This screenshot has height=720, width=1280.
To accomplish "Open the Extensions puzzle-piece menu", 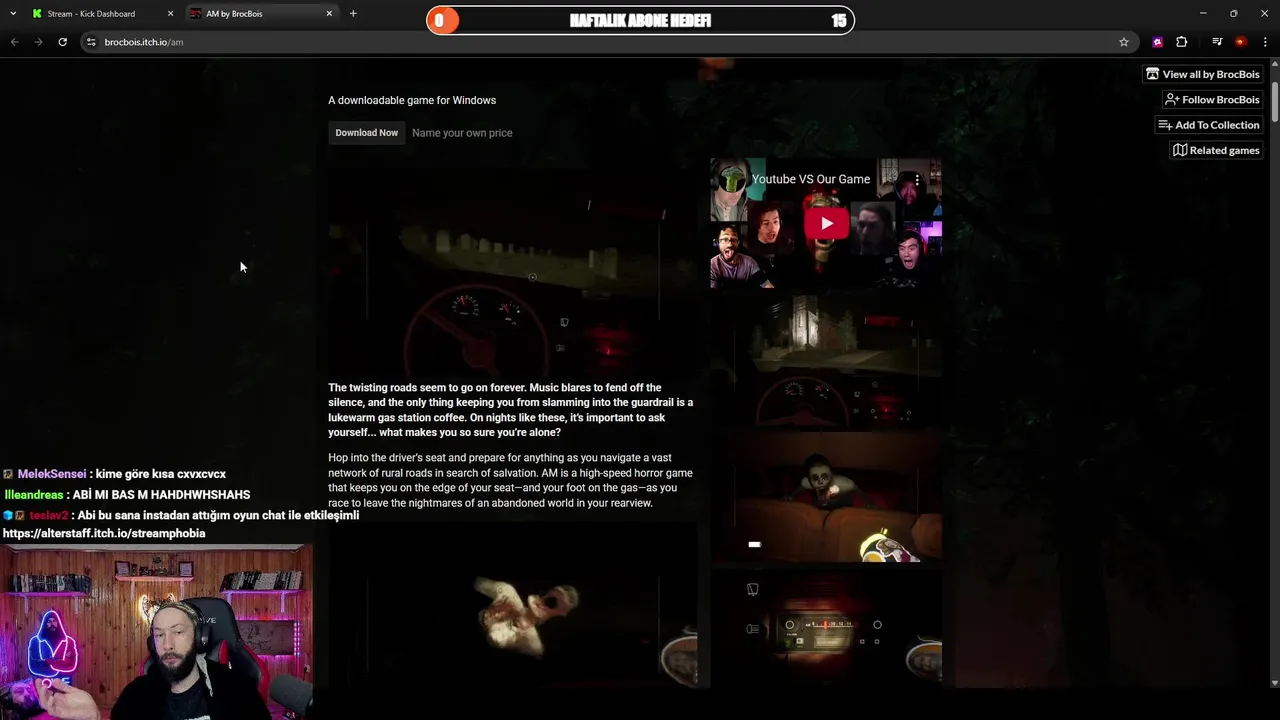I will (1182, 42).
